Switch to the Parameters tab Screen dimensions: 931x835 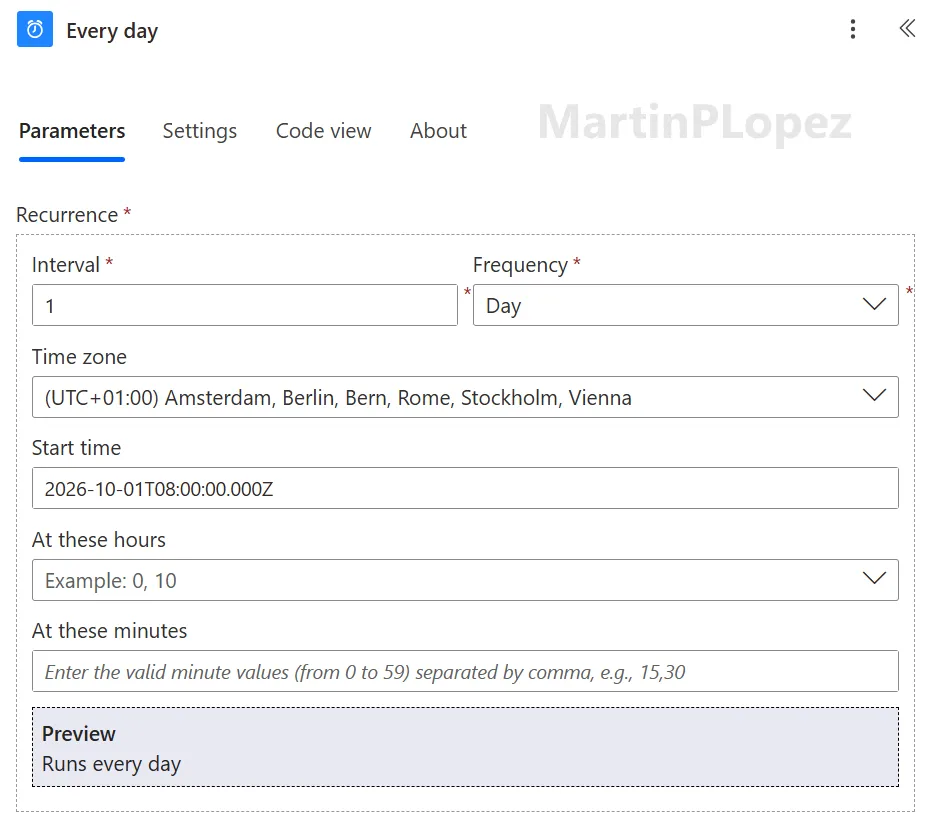coord(72,131)
